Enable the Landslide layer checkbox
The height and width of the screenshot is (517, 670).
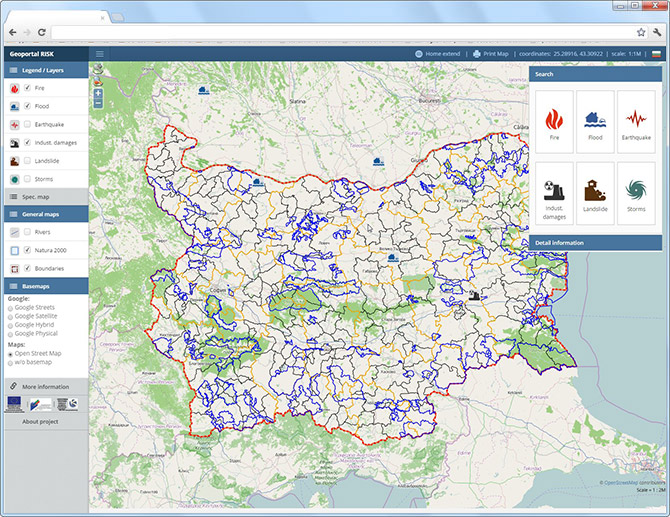click(x=27, y=161)
